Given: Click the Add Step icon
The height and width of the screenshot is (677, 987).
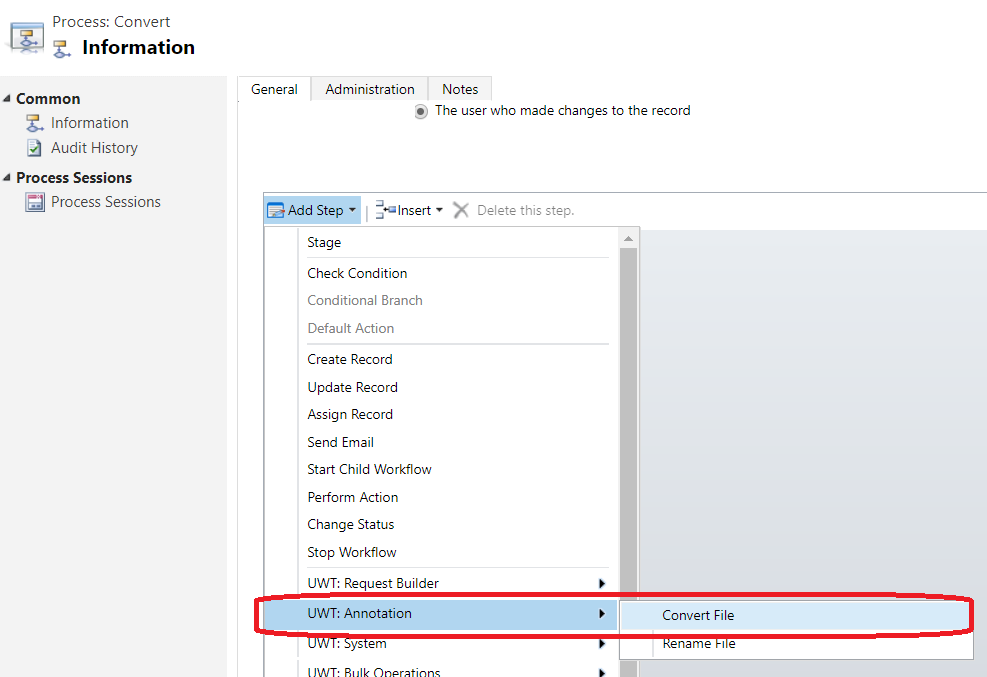Looking at the screenshot, I should pos(276,210).
